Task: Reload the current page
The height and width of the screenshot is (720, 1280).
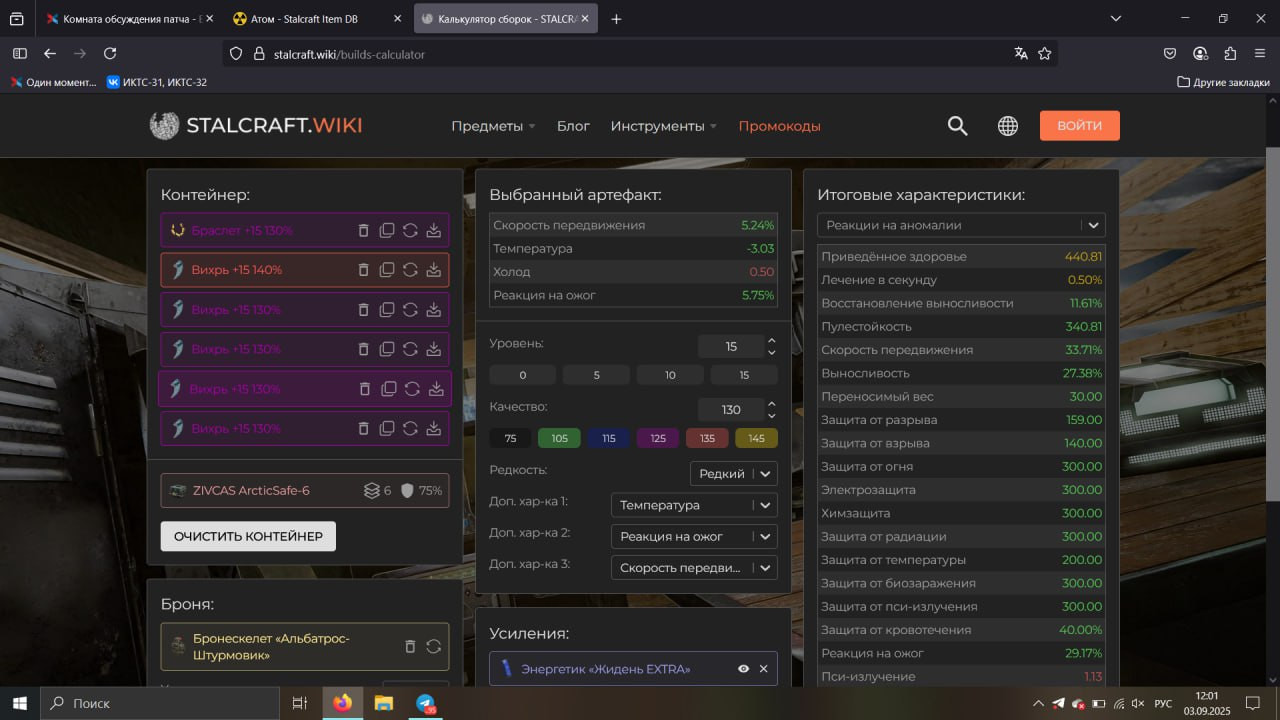Action: coord(110,53)
